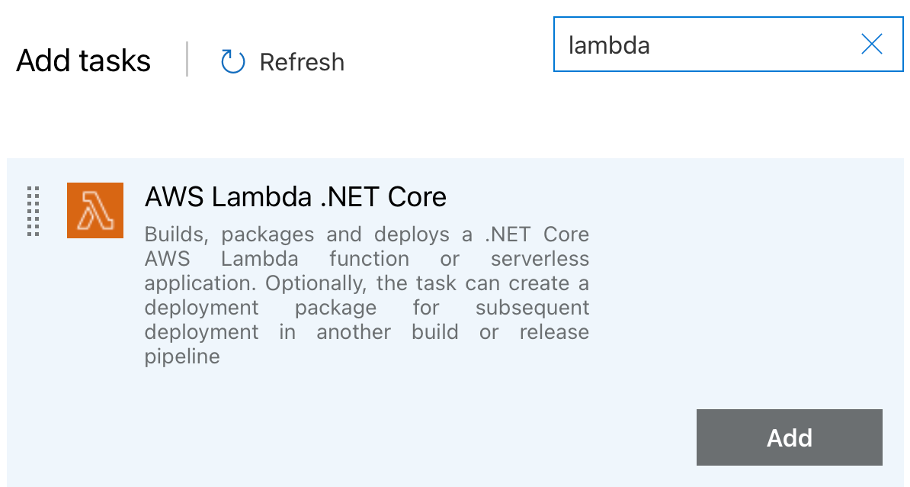Screen dimensions: 910x487
Task: Click the Add tasks heading
Action: click(84, 60)
